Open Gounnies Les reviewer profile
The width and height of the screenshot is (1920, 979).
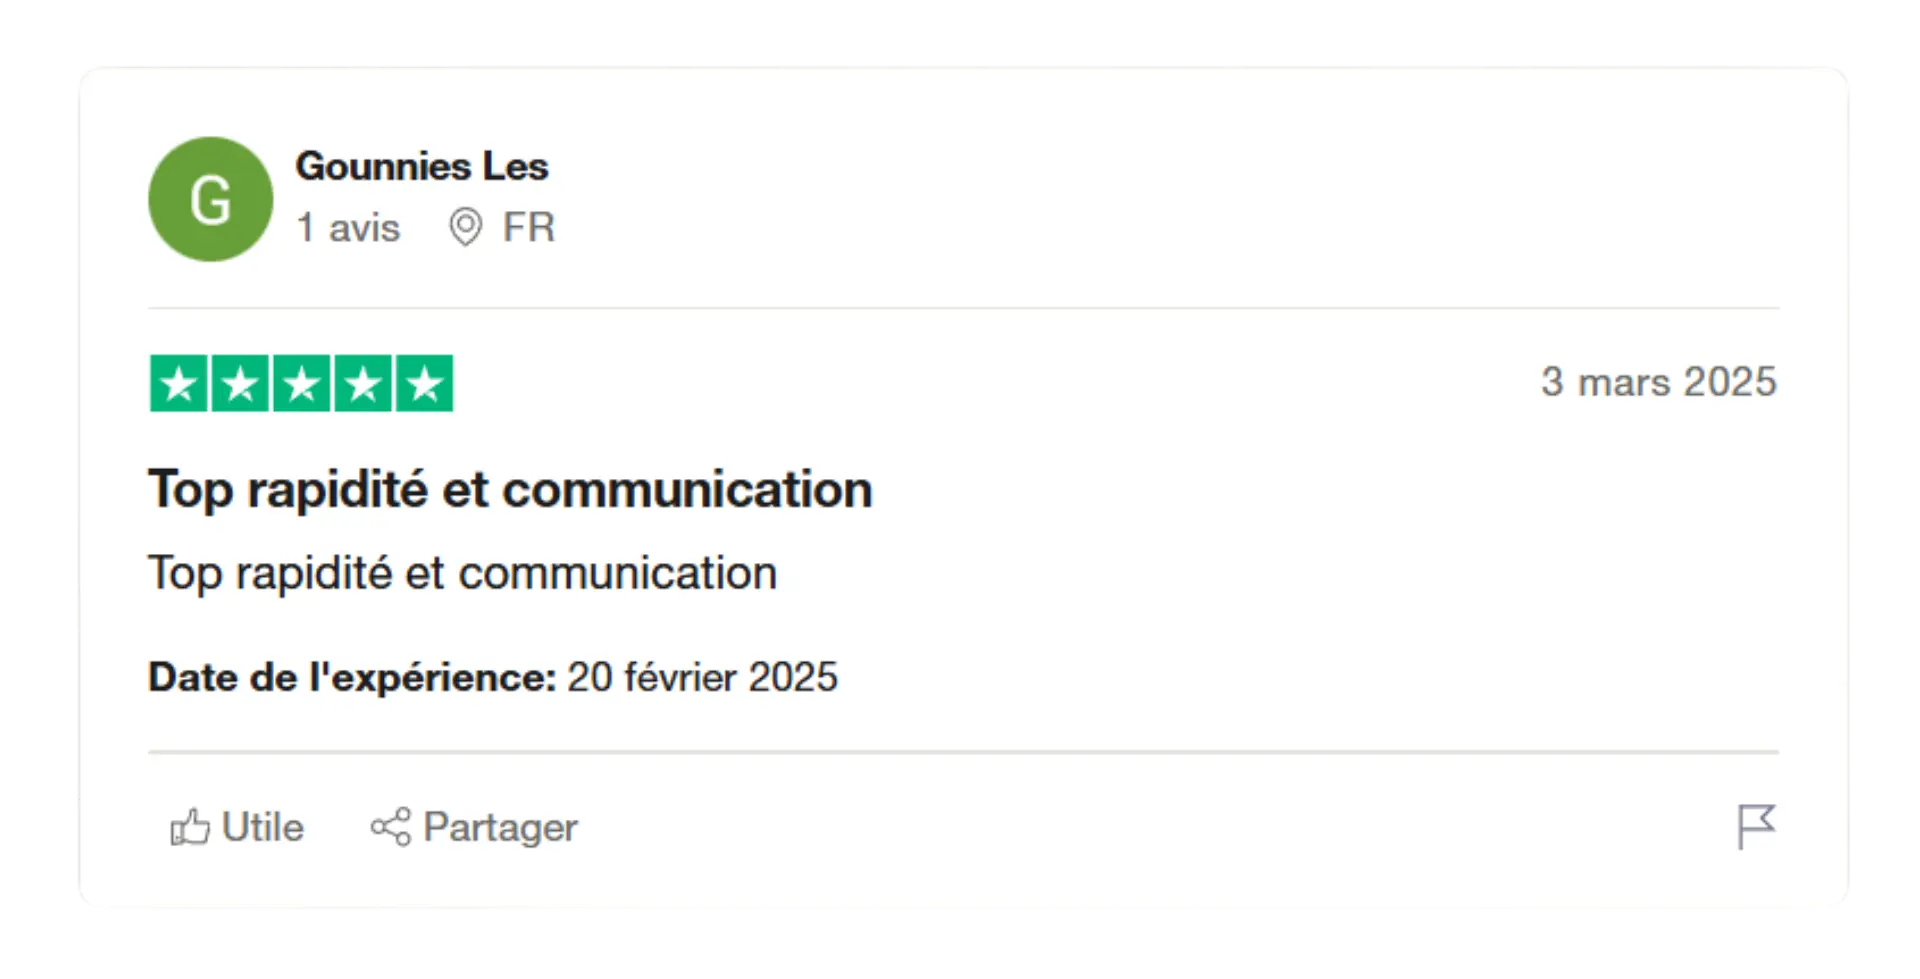click(x=421, y=166)
